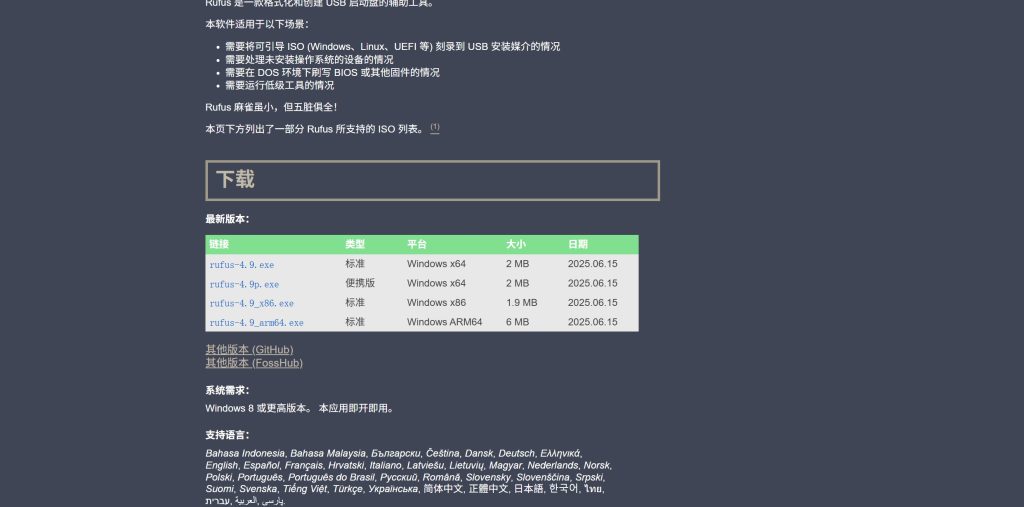Click 简体中文 in the supported languages list
The height and width of the screenshot is (507, 1024).
click(x=443, y=489)
